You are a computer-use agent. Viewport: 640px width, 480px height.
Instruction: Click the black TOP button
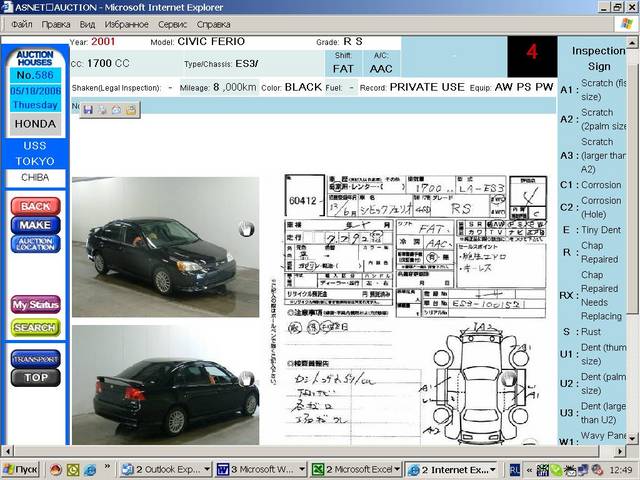(x=36, y=378)
